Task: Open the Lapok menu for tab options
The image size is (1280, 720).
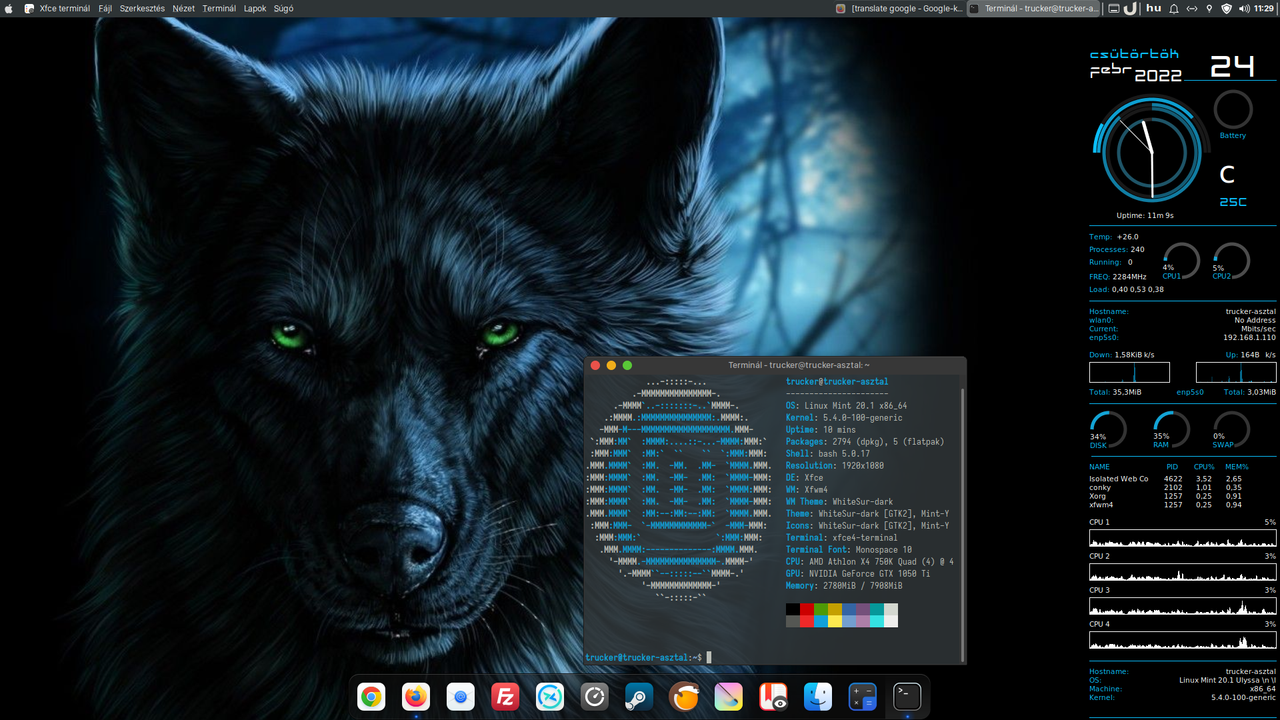Action: (255, 8)
